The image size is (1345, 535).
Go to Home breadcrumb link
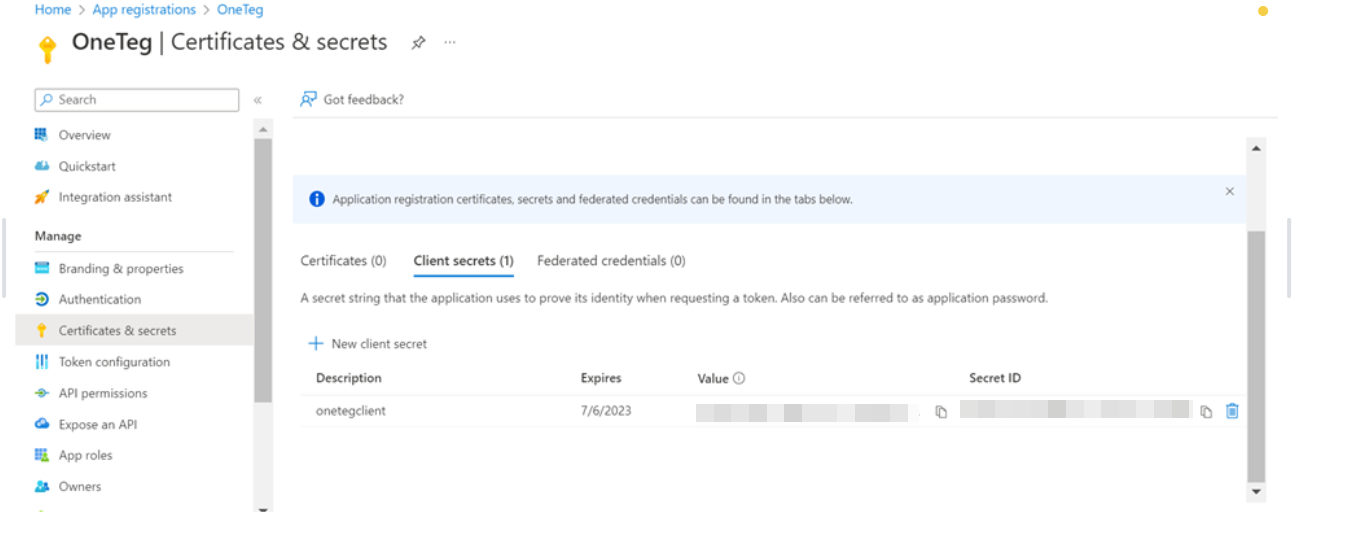click(x=53, y=10)
